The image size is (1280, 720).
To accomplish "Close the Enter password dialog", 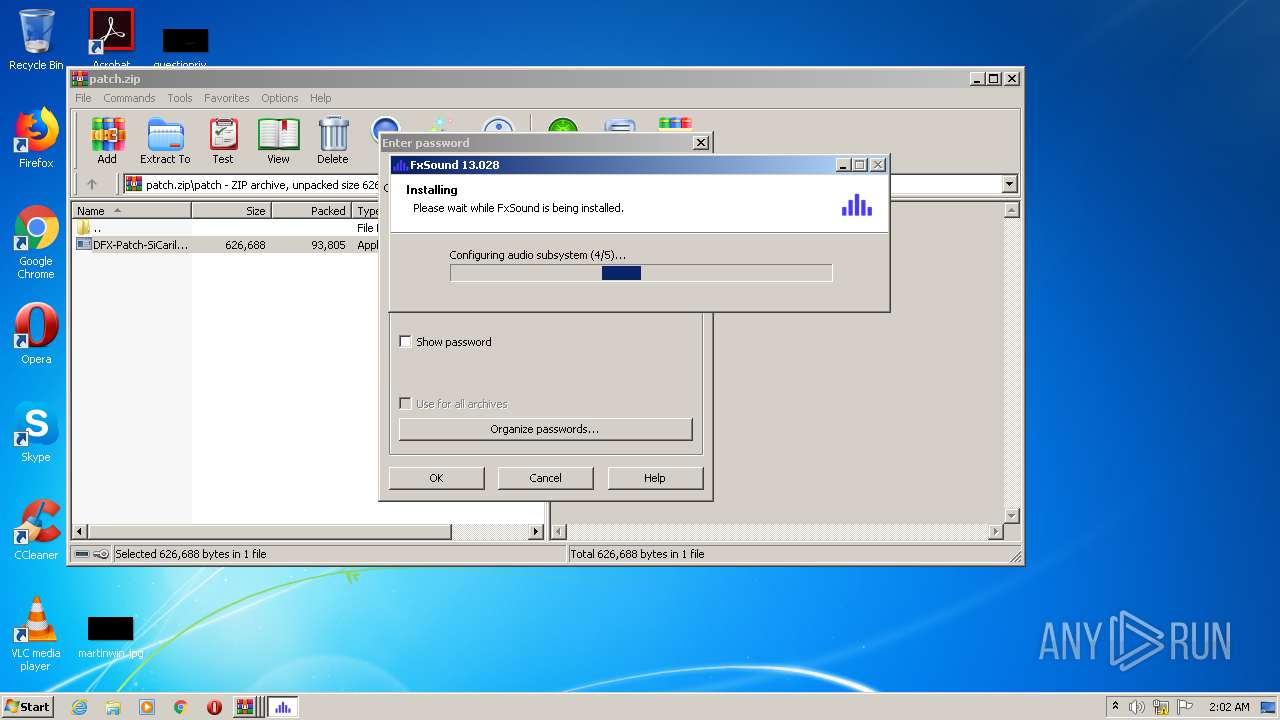I will pos(701,143).
